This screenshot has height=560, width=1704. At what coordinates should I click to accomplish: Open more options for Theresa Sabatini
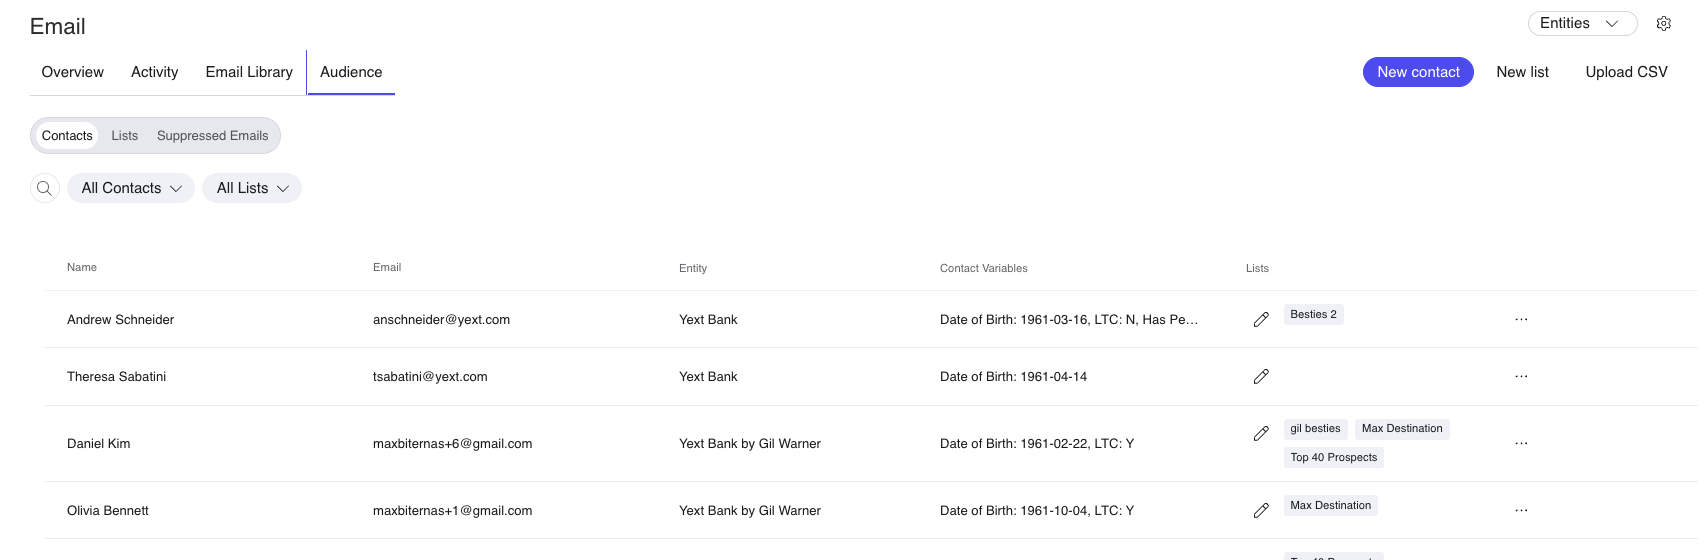[1521, 376]
